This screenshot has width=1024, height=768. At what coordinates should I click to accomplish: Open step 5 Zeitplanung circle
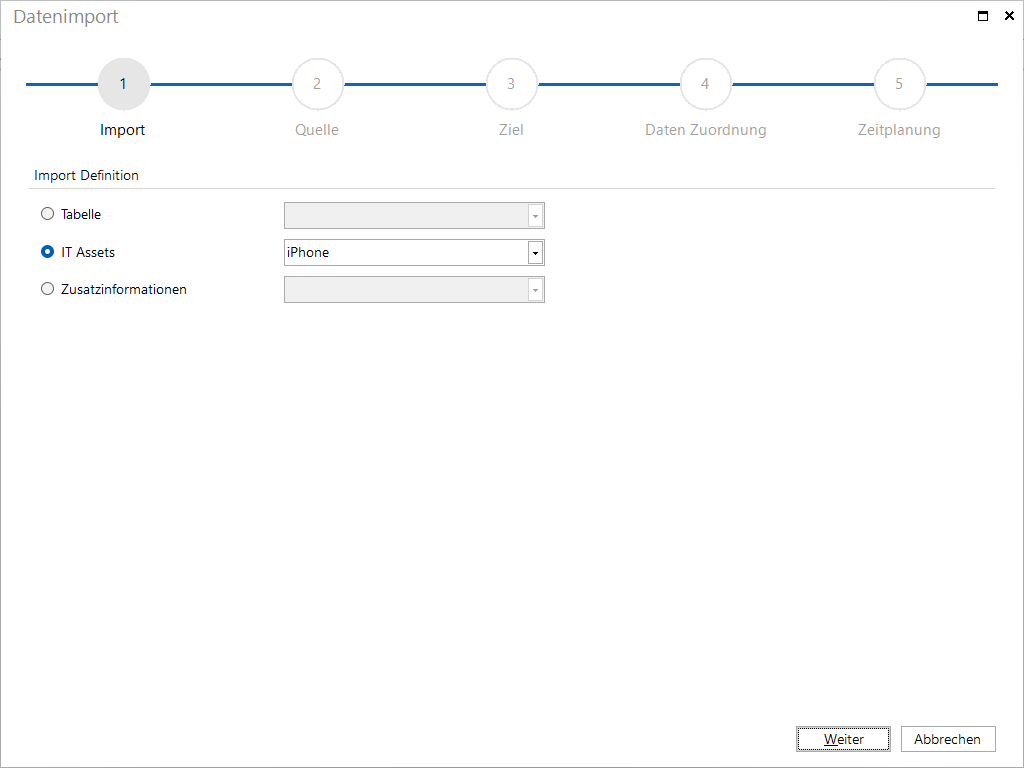[x=899, y=84]
